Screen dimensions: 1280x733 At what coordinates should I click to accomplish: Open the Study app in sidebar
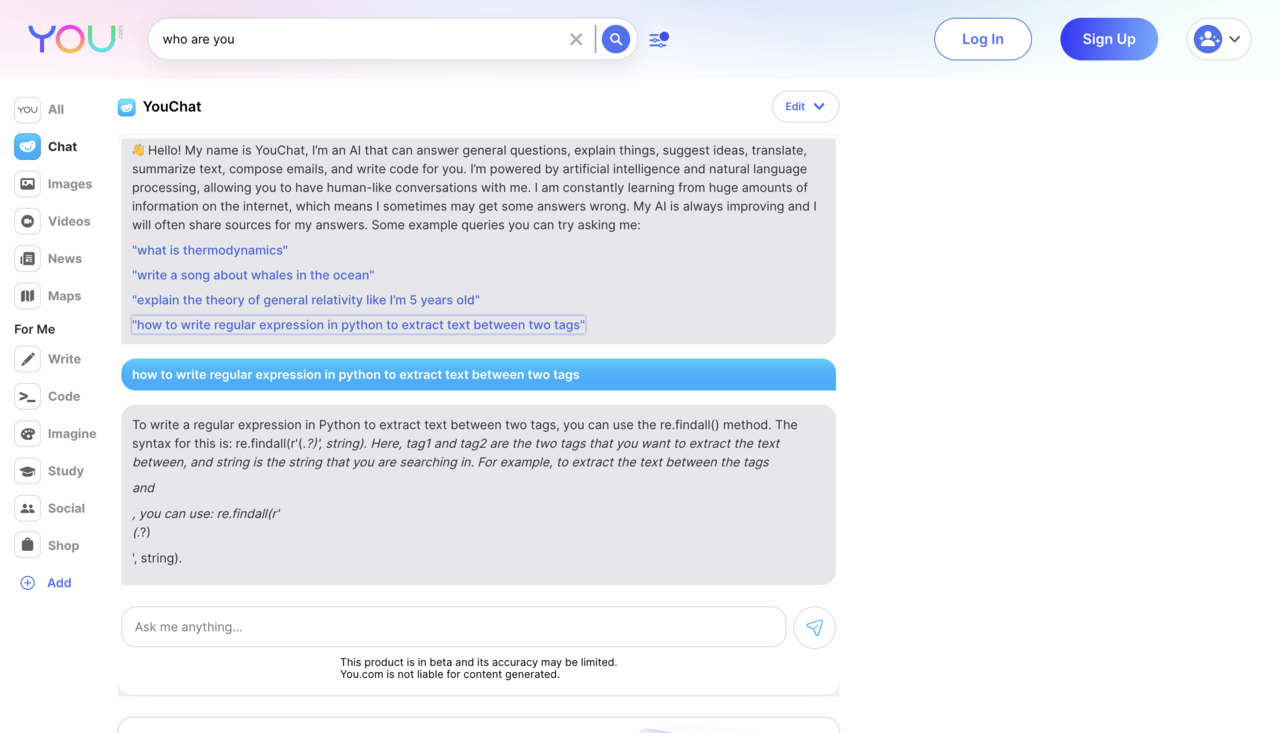[x=49, y=471]
